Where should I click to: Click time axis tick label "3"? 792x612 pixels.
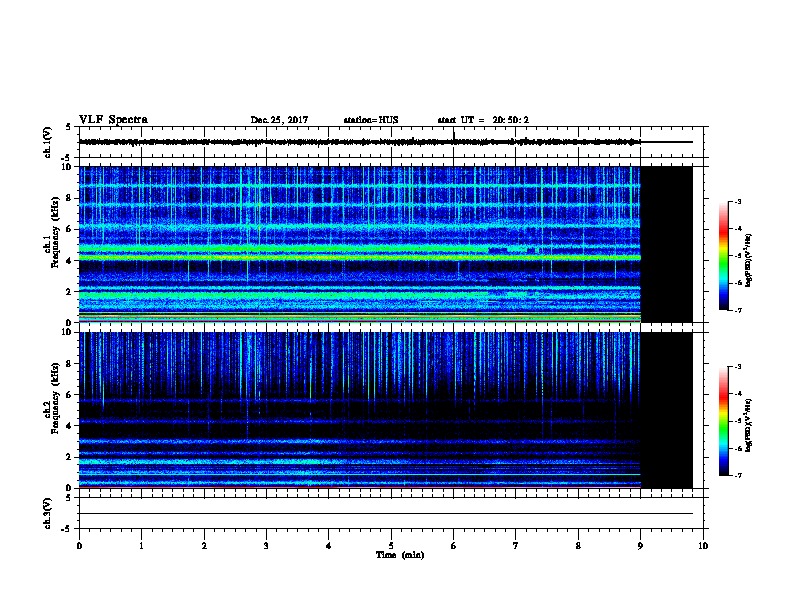coord(266,546)
